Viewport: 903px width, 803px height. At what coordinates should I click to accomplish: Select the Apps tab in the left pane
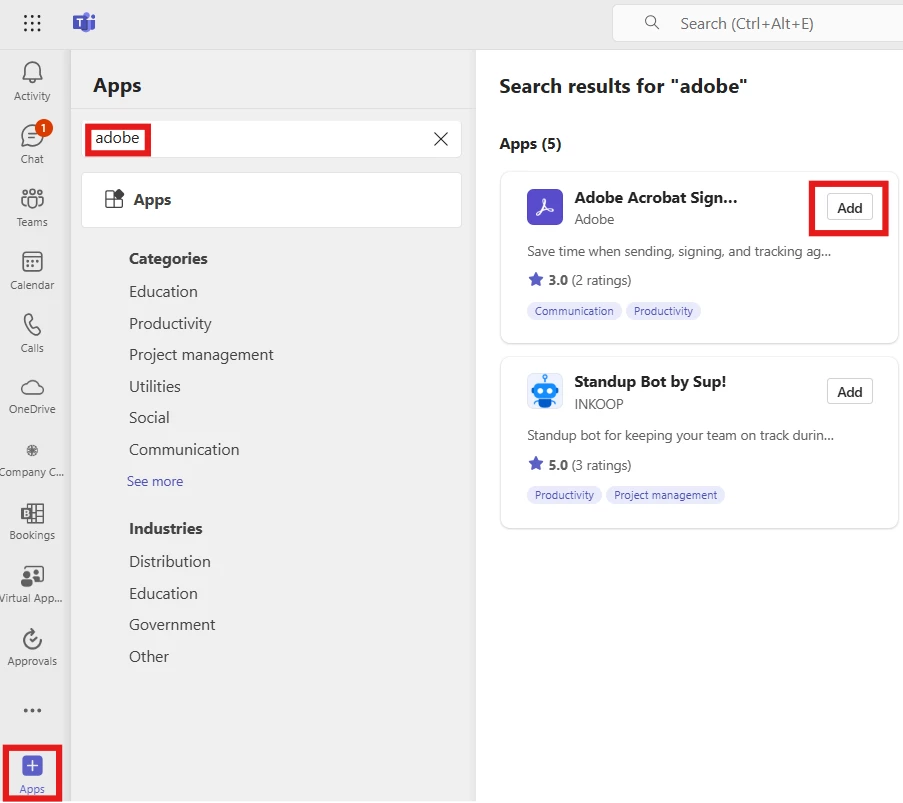[271, 200]
